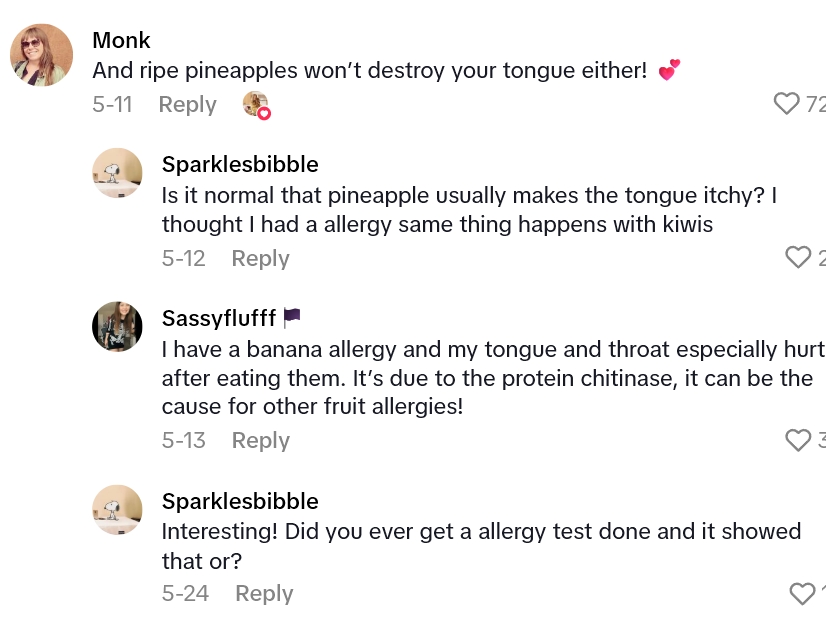
Task: Click the creator-liked badge beside Monk's Reply
Action: click(257, 105)
